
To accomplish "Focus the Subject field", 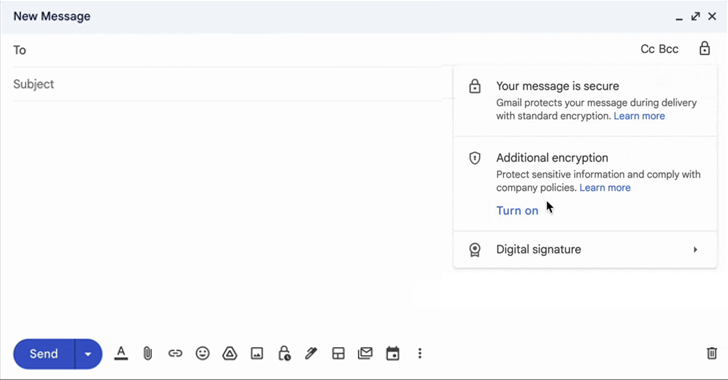I will pos(228,84).
